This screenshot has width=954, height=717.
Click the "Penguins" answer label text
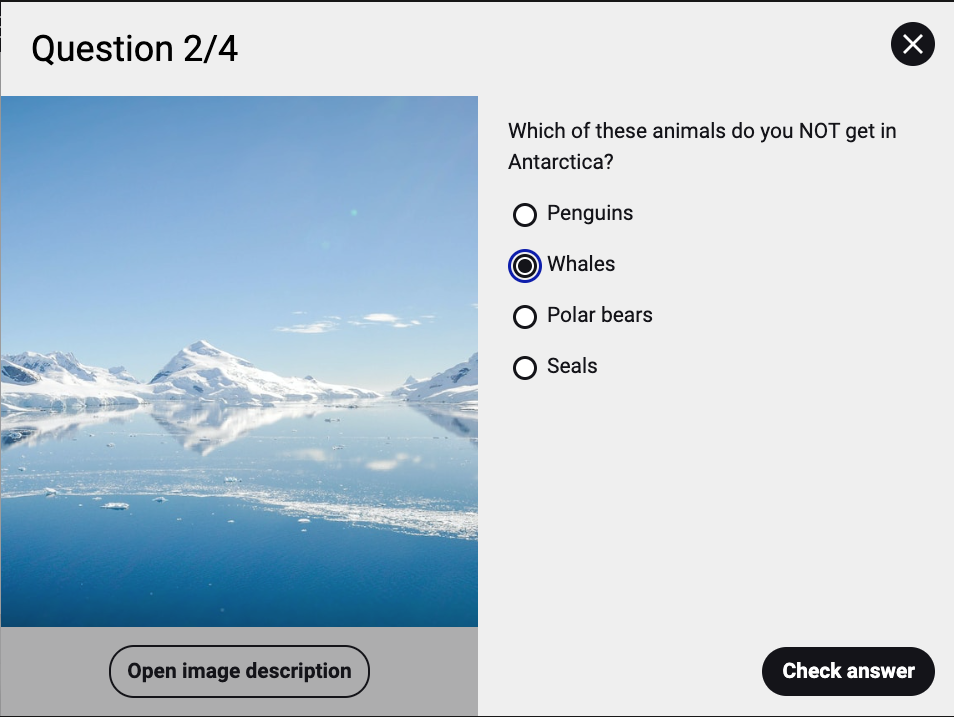590,214
